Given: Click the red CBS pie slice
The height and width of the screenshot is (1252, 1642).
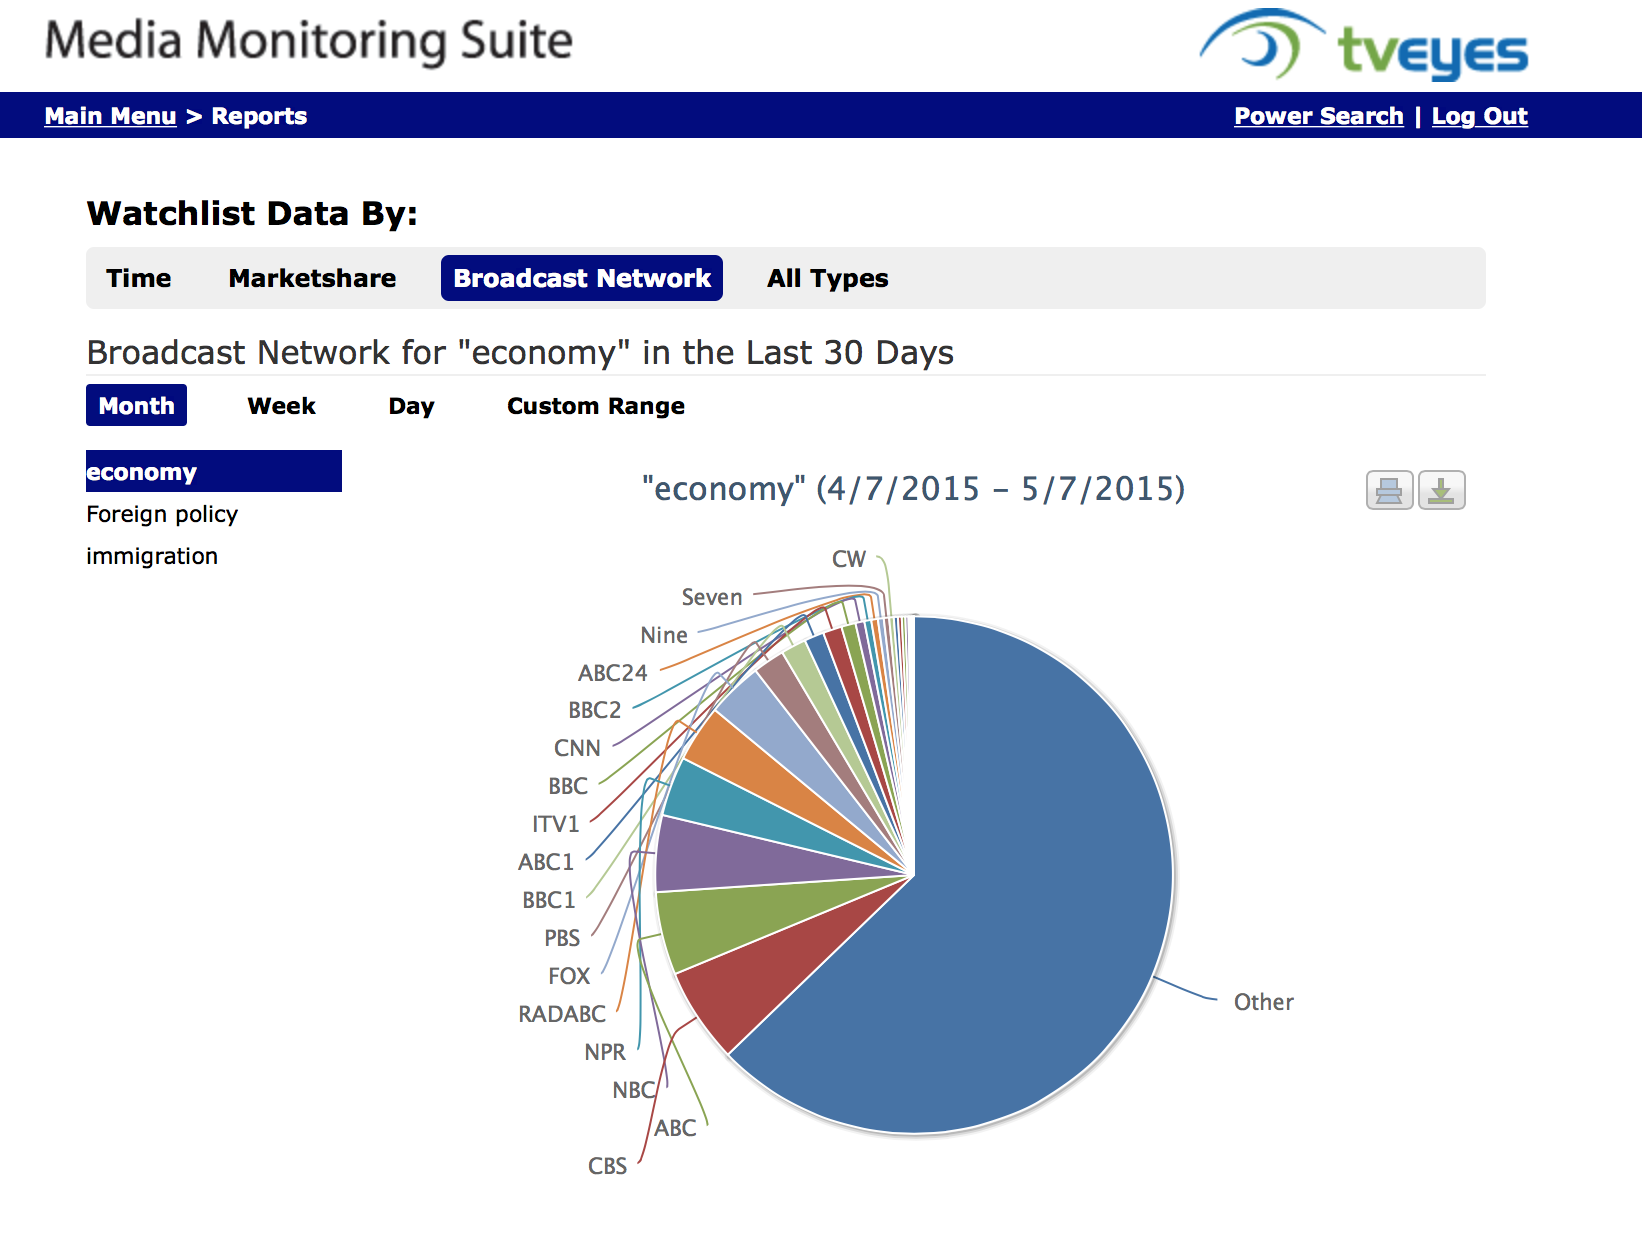Looking at the screenshot, I should coord(770,975).
